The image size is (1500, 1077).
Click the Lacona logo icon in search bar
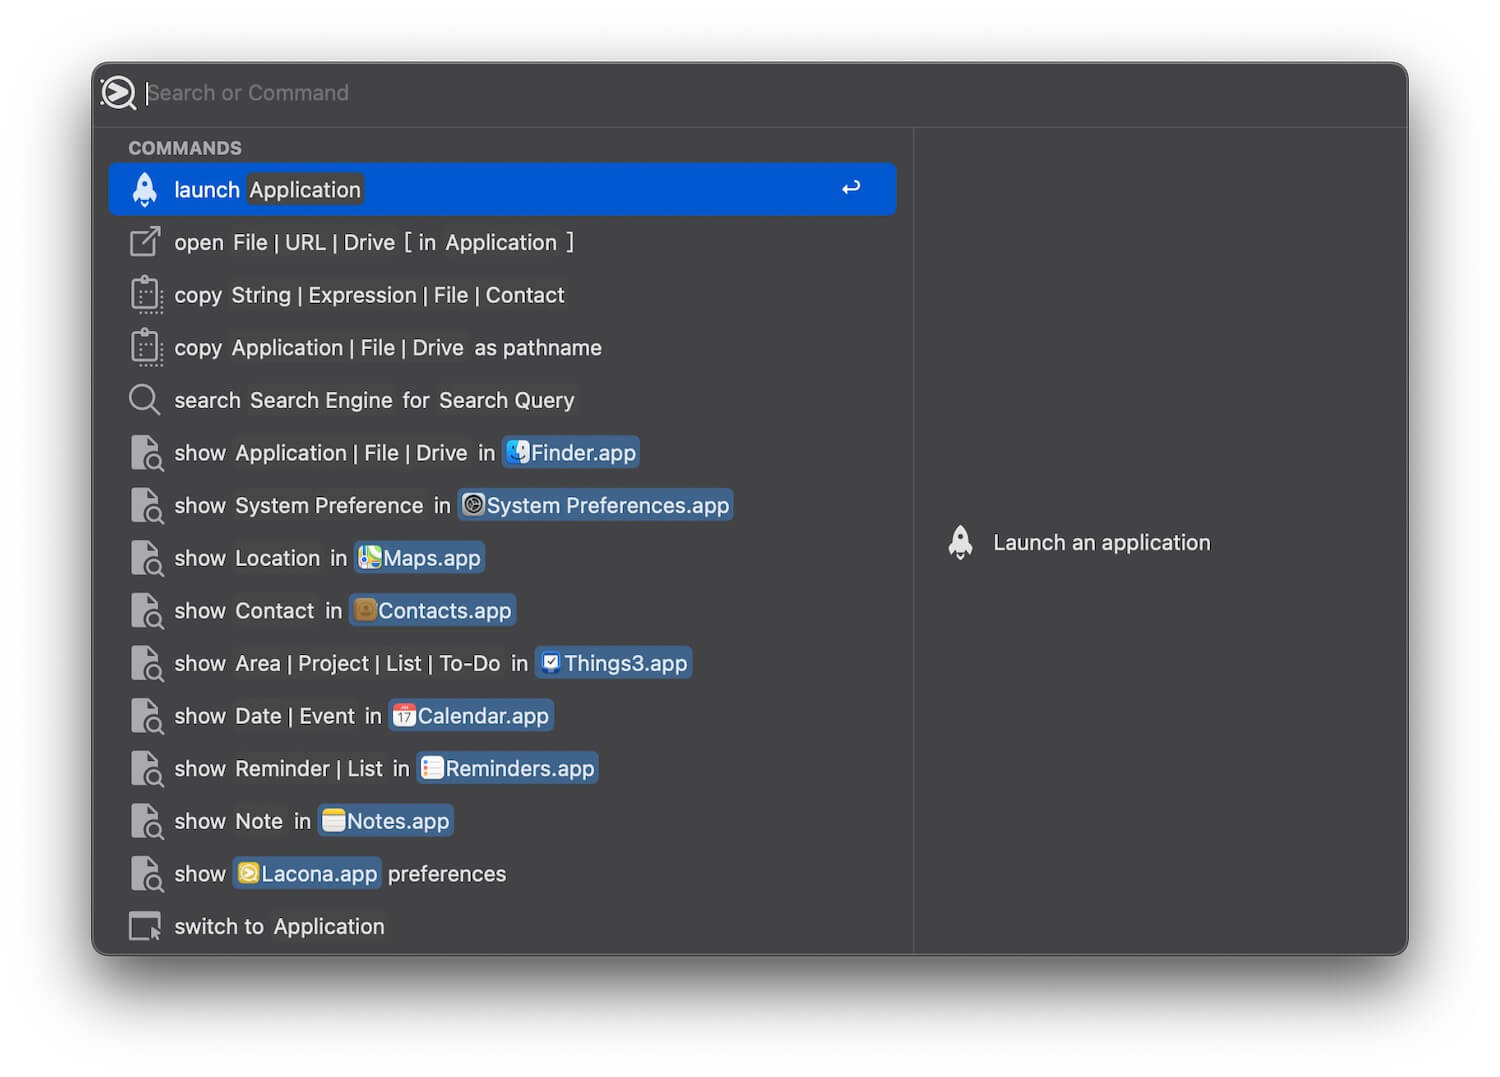pos(118,93)
